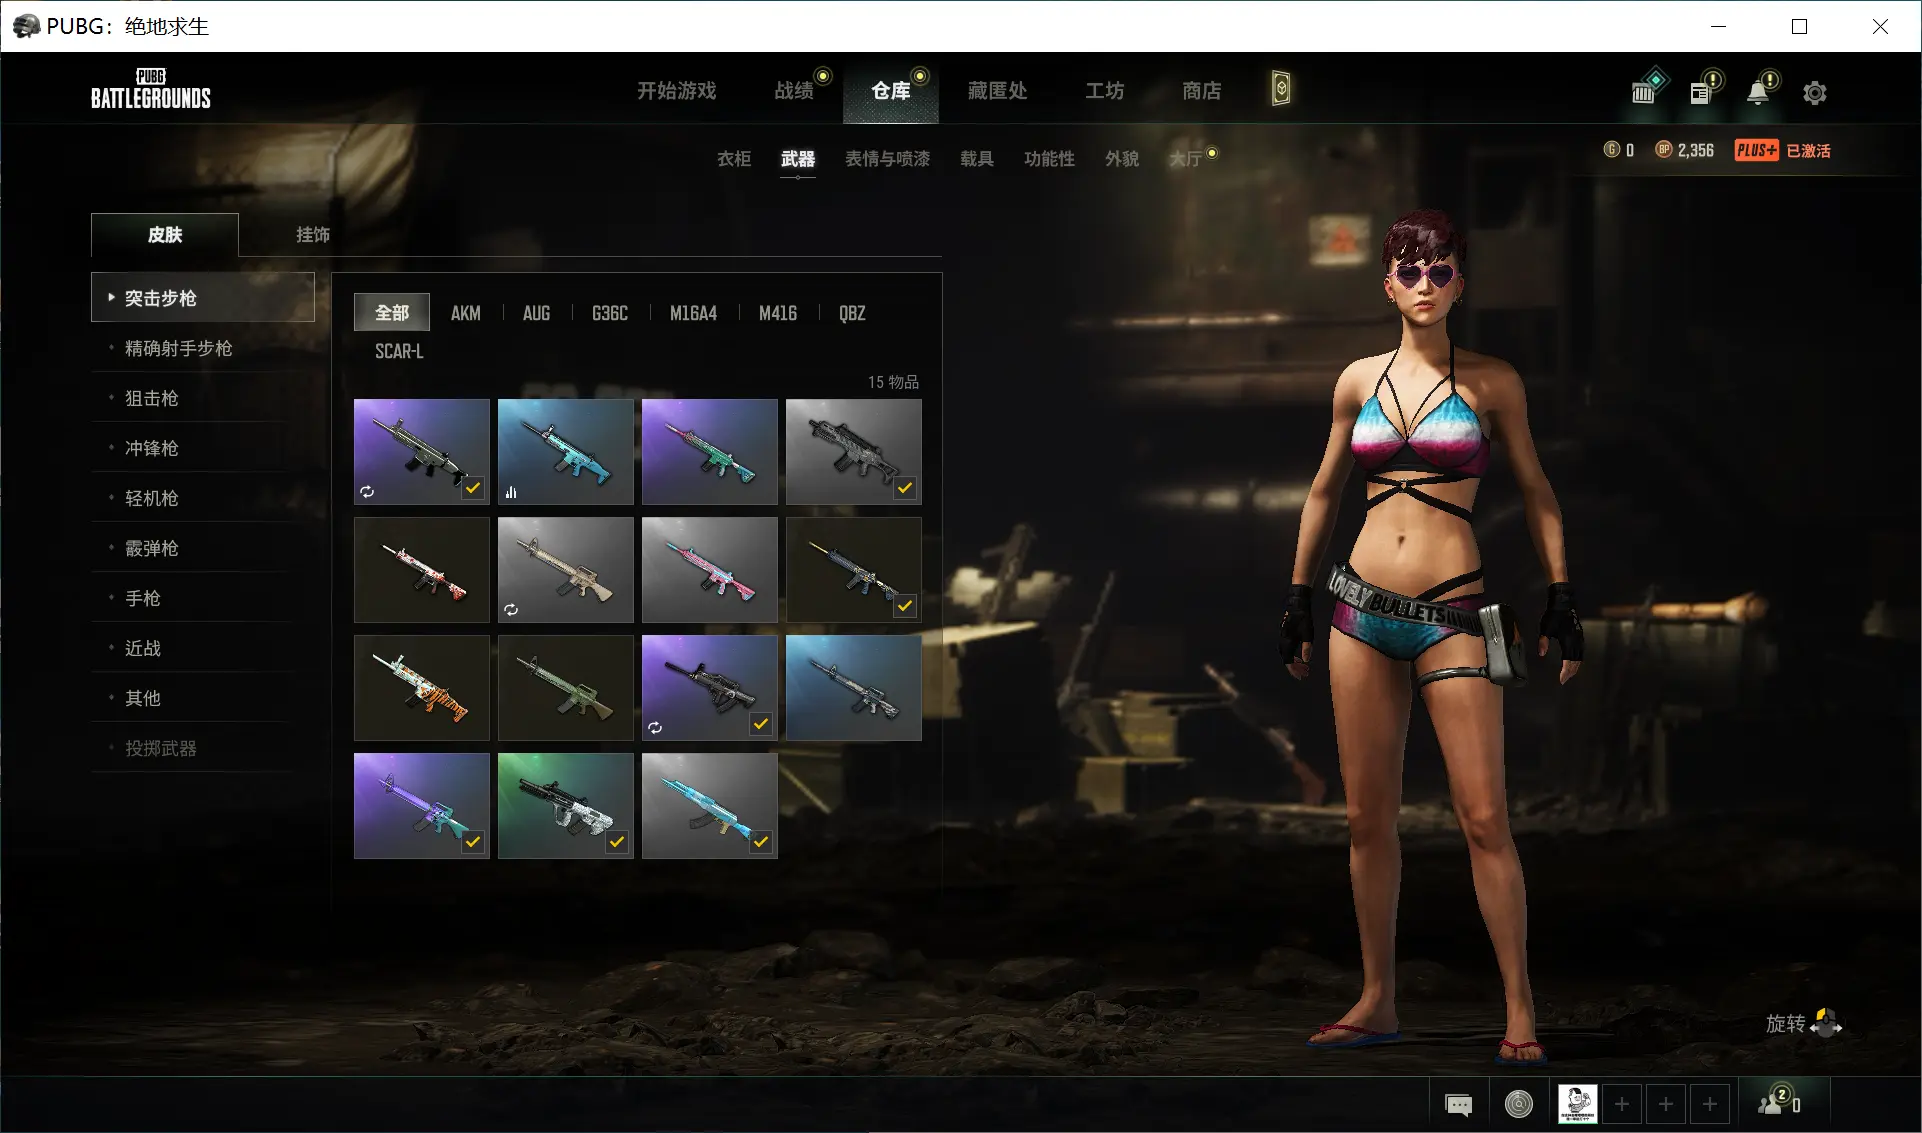Screen dimensions: 1922x1133
Task: Toggle equipped checkmark on black purple-background rifle skin
Action: pyautogui.click(x=761, y=724)
